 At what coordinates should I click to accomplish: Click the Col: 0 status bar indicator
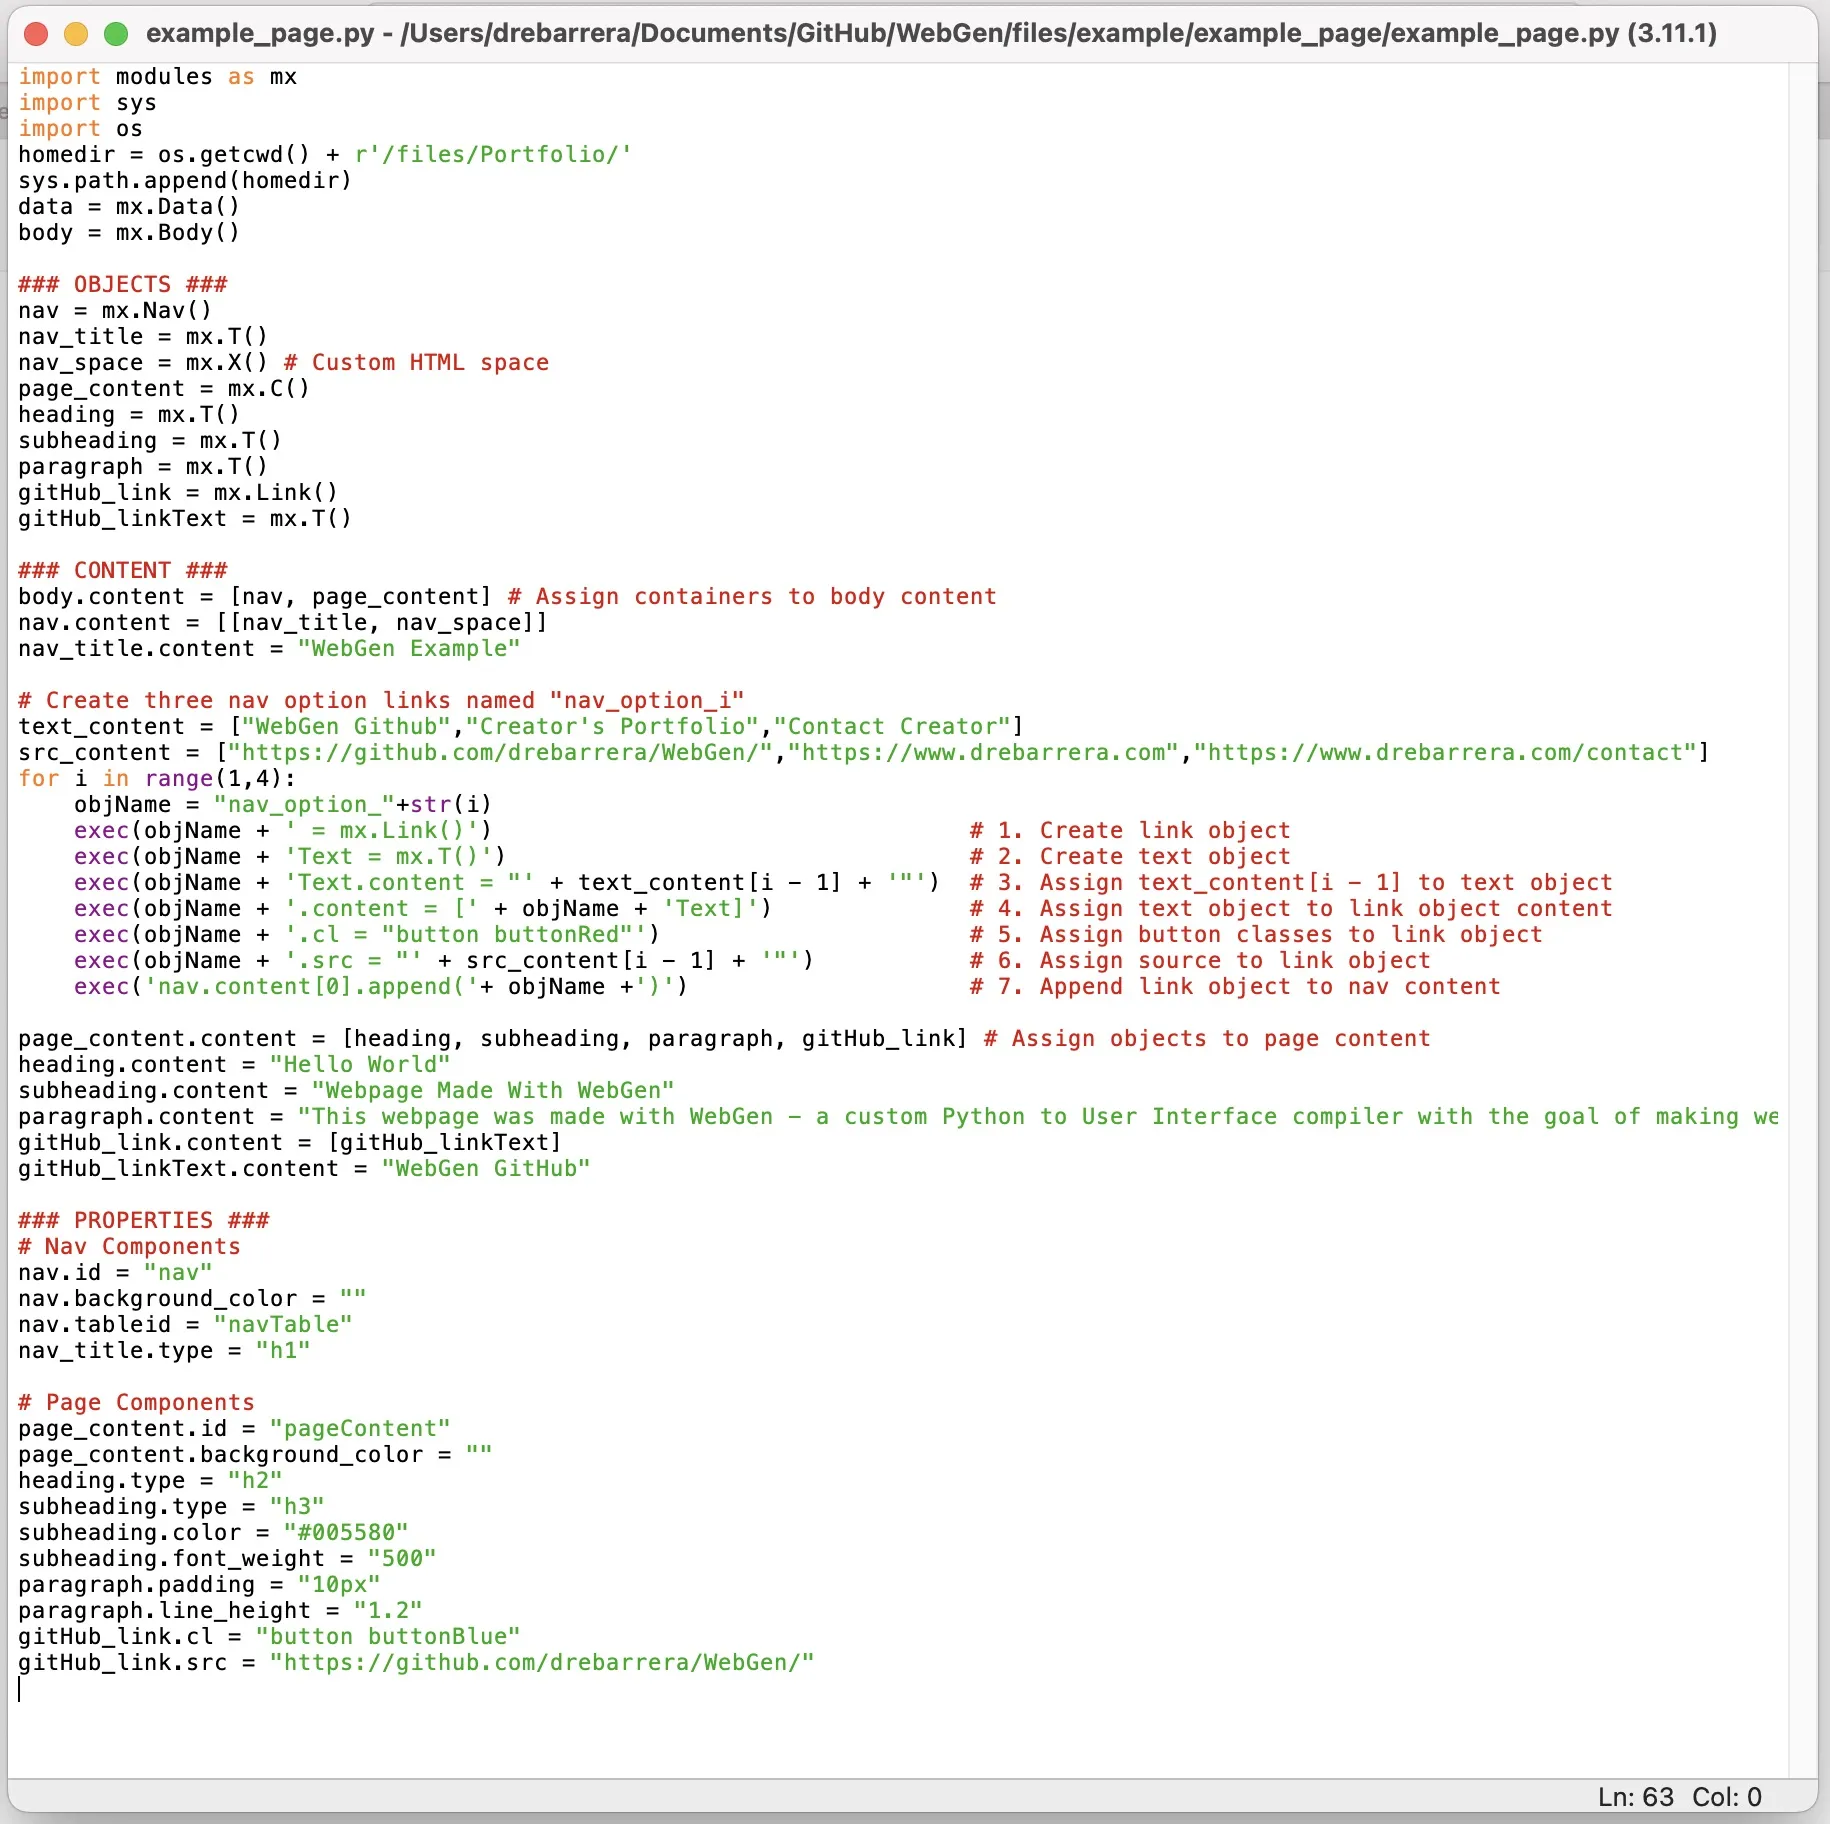[x=1726, y=1797]
